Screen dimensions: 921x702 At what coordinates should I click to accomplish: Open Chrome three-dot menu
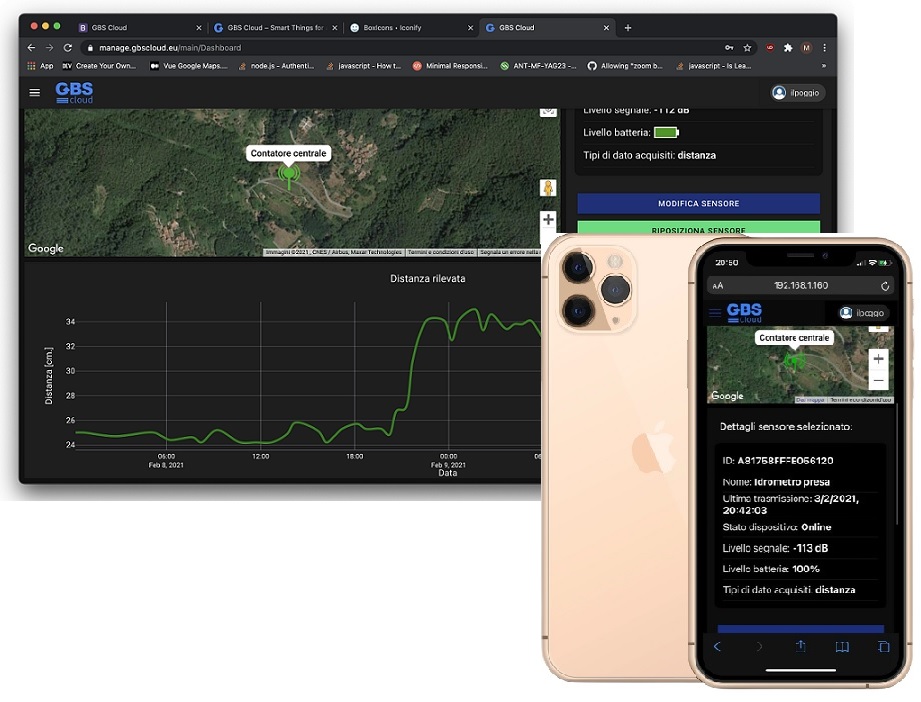point(825,48)
